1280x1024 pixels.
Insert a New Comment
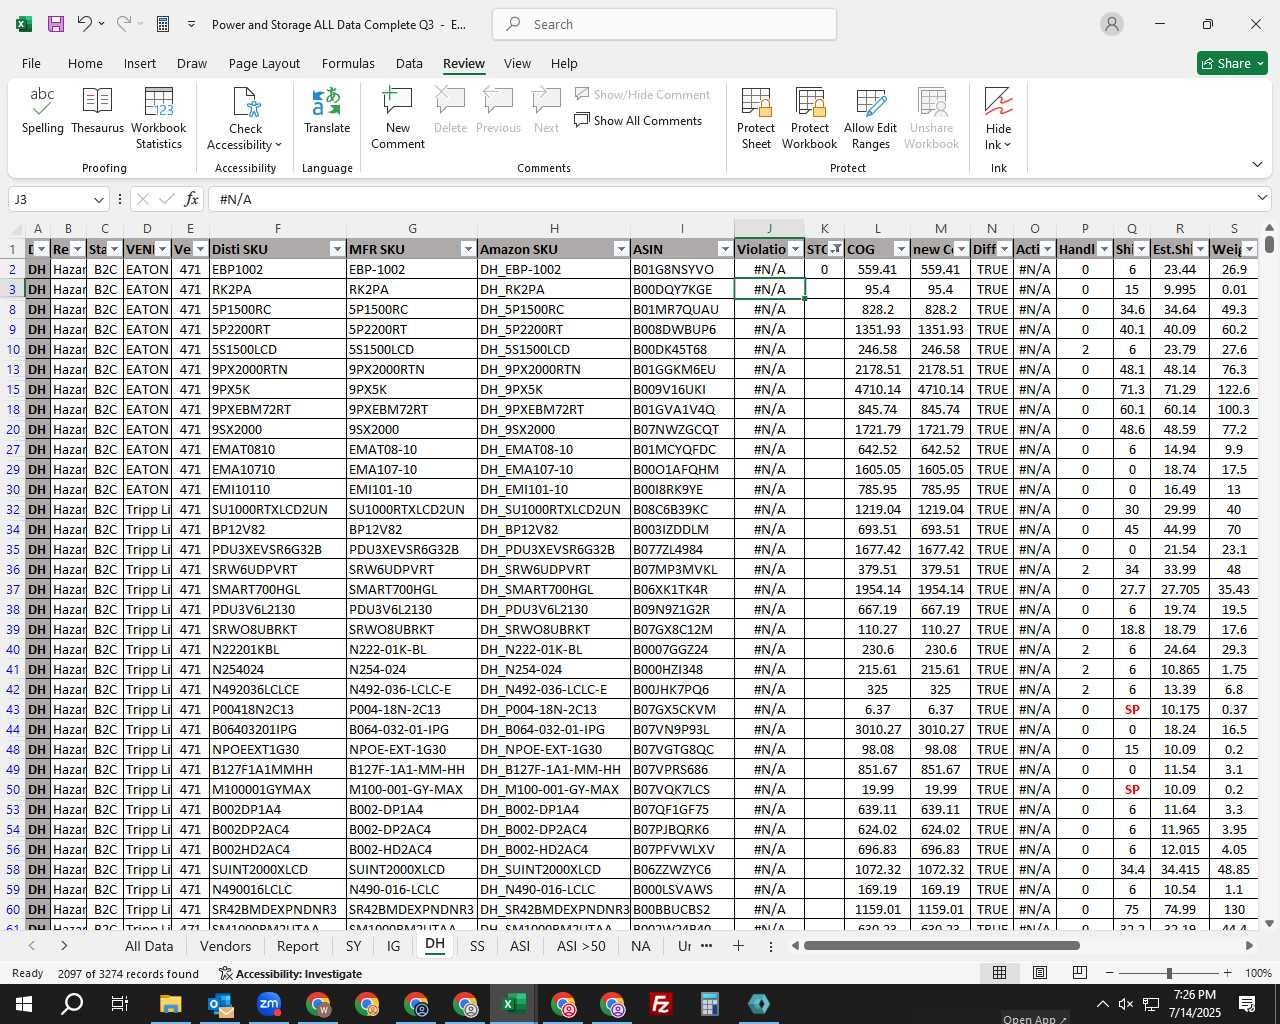pyautogui.click(x=398, y=118)
